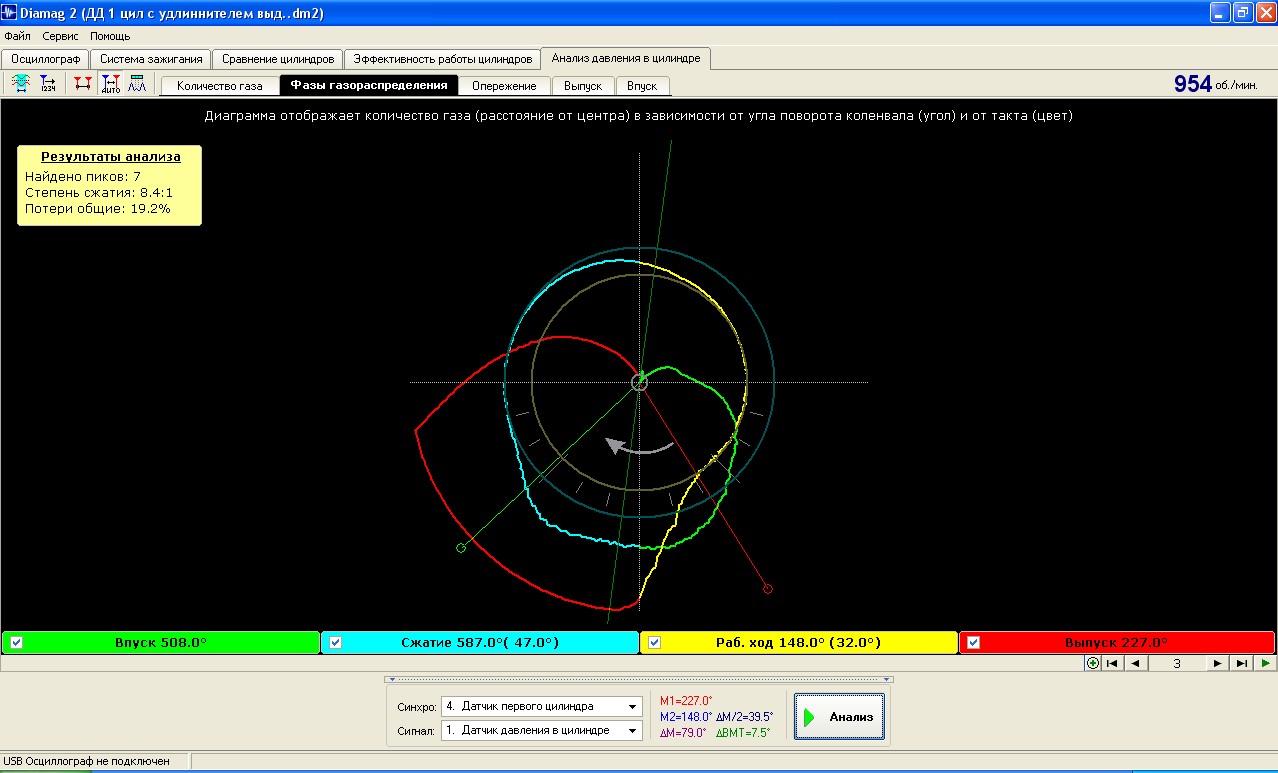Click the red marker toolbar icon
1278x773 pixels.
point(82,85)
